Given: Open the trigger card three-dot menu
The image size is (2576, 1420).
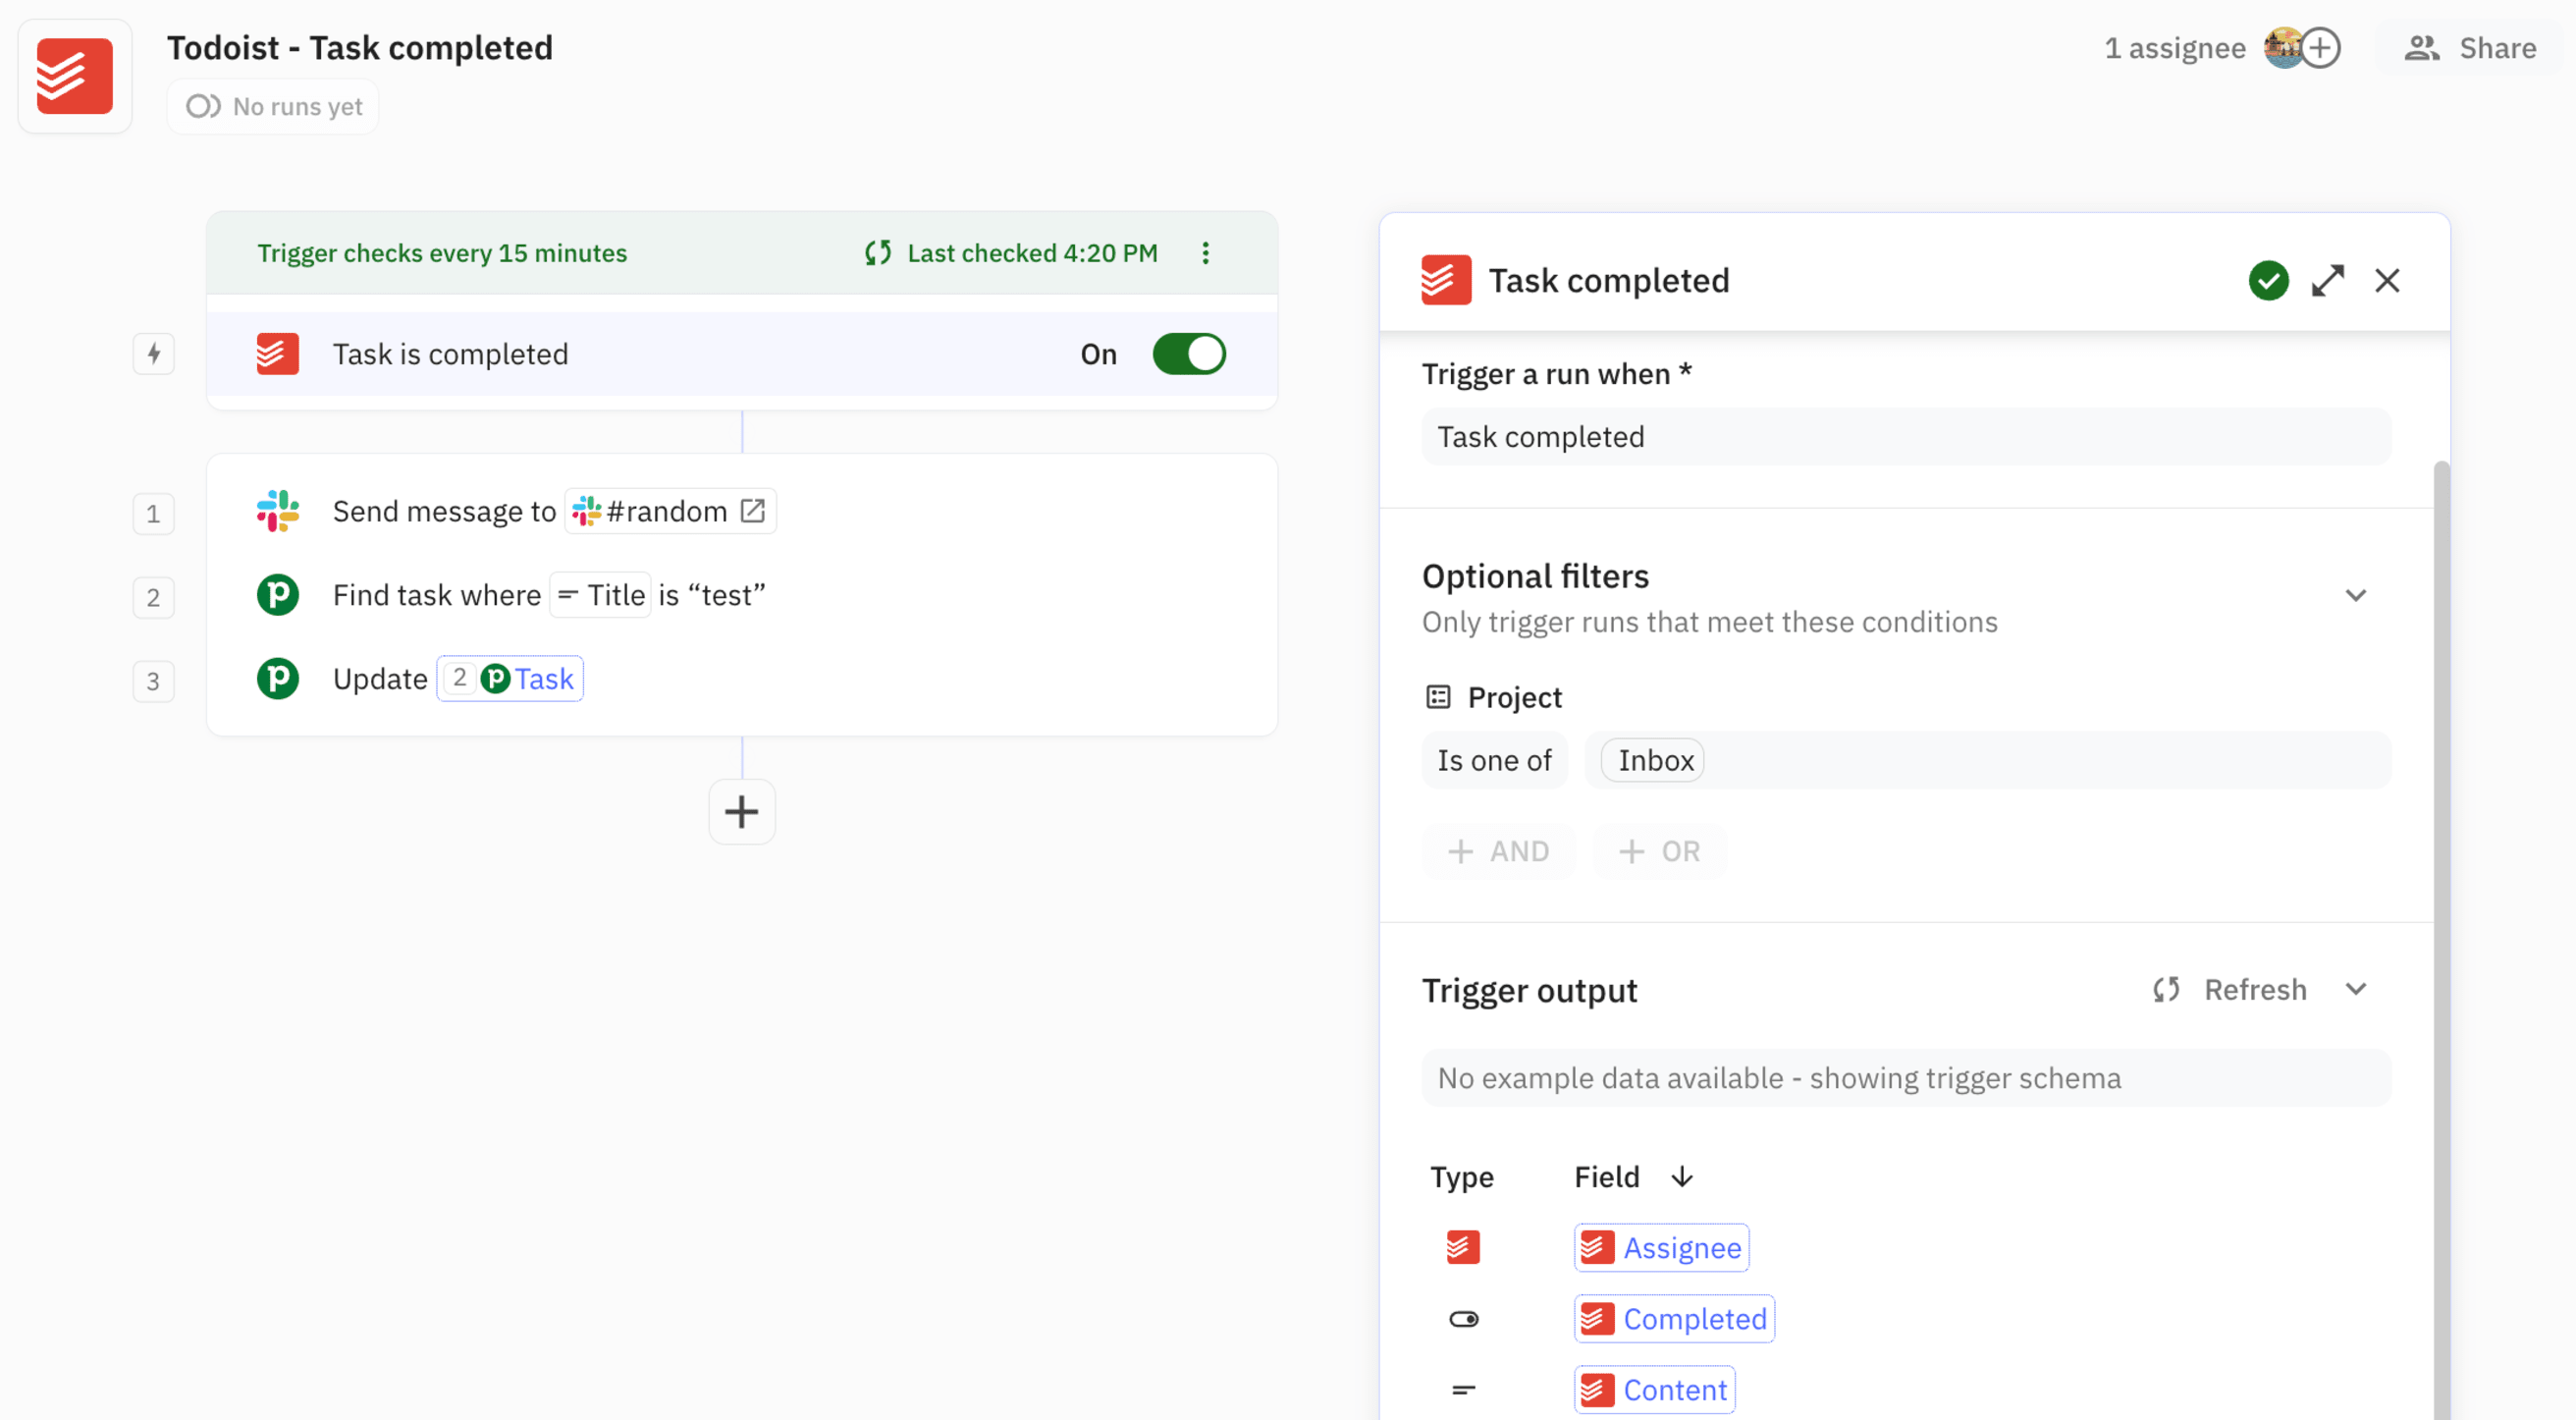Looking at the screenshot, I should pos(1206,253).
